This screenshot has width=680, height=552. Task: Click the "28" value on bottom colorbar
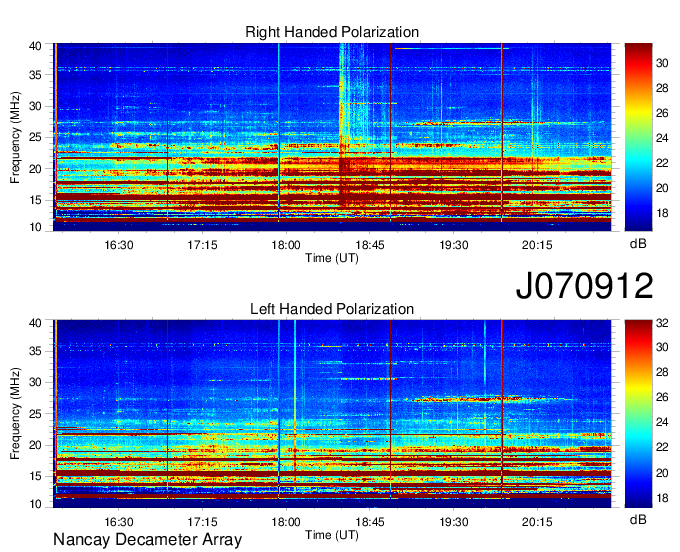coord(662,372)
